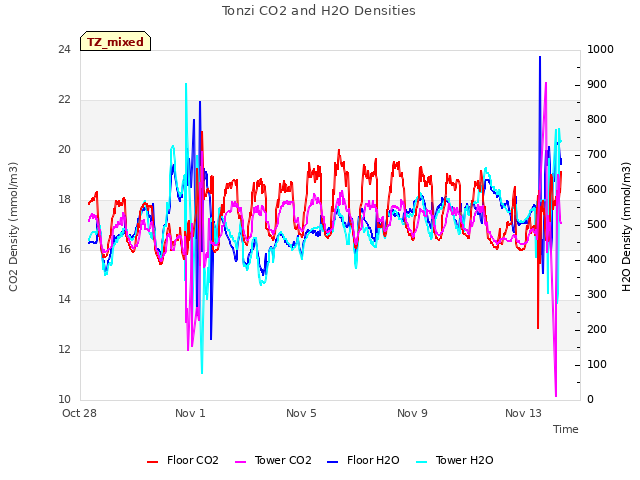This screenshot has height=480, width=640.
Task: Click the Time axis label
Action: tap(566, 429)
